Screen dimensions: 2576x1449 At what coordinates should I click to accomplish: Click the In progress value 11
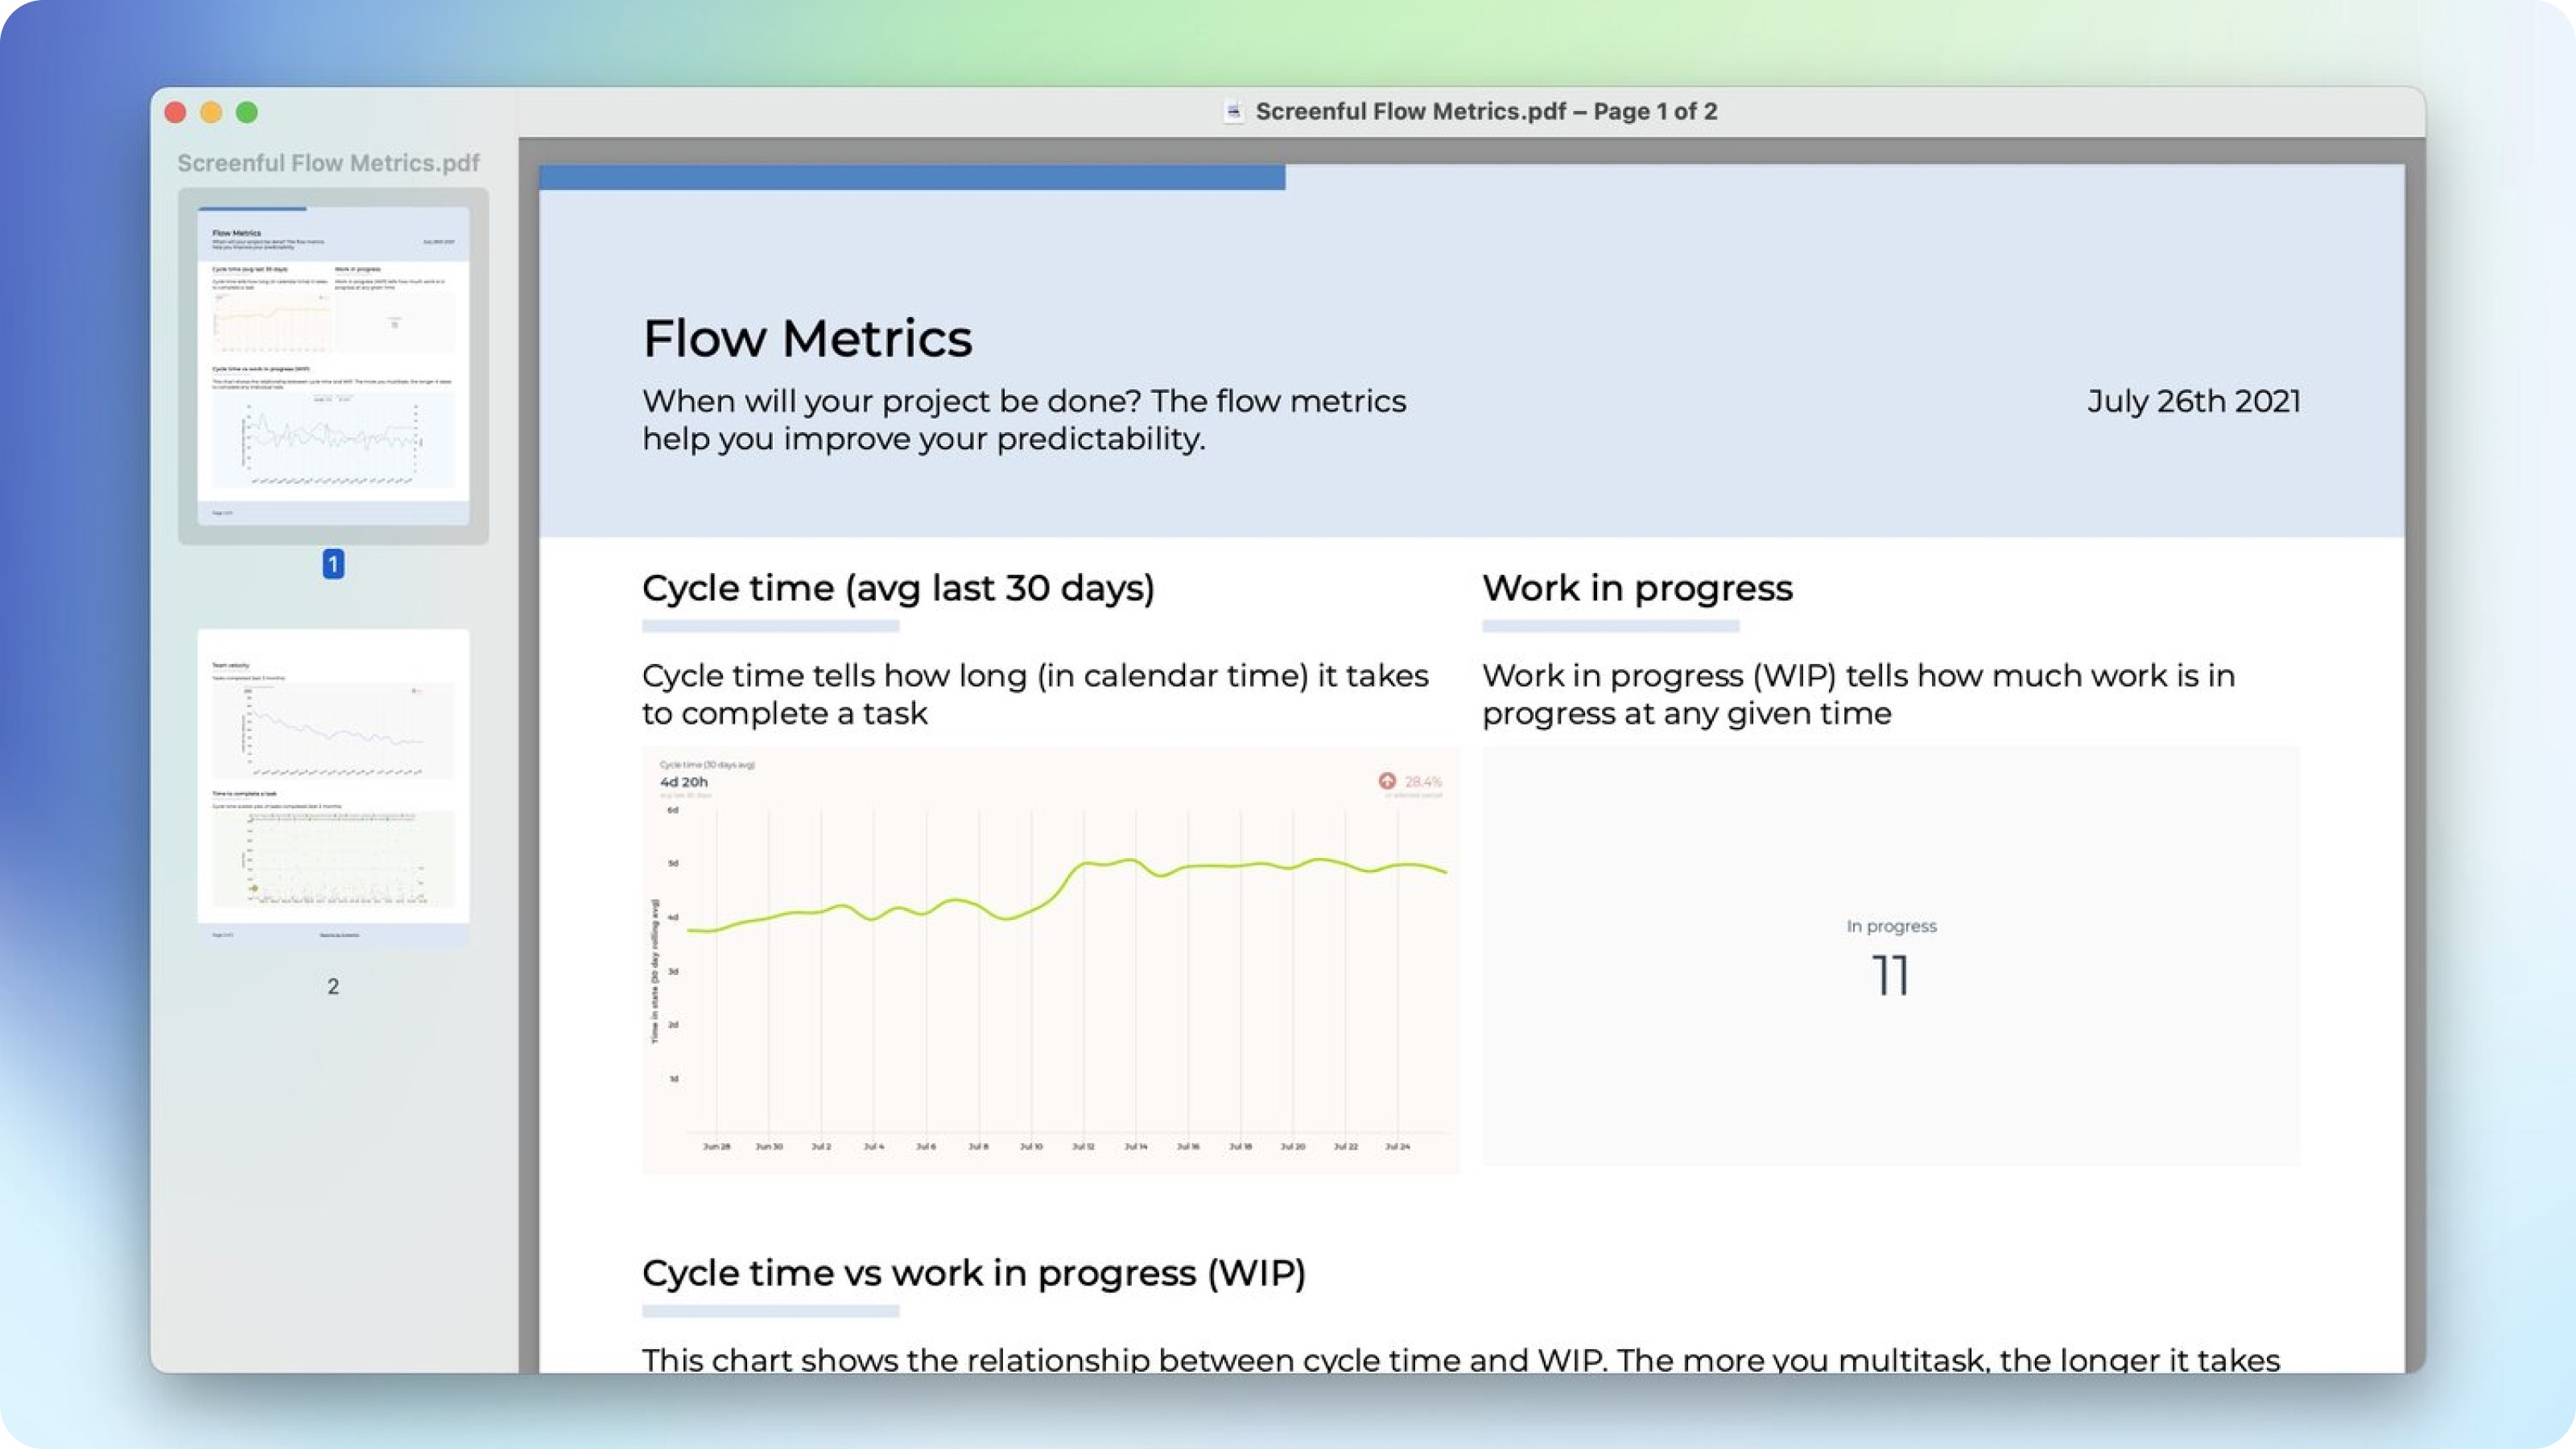1890,975
